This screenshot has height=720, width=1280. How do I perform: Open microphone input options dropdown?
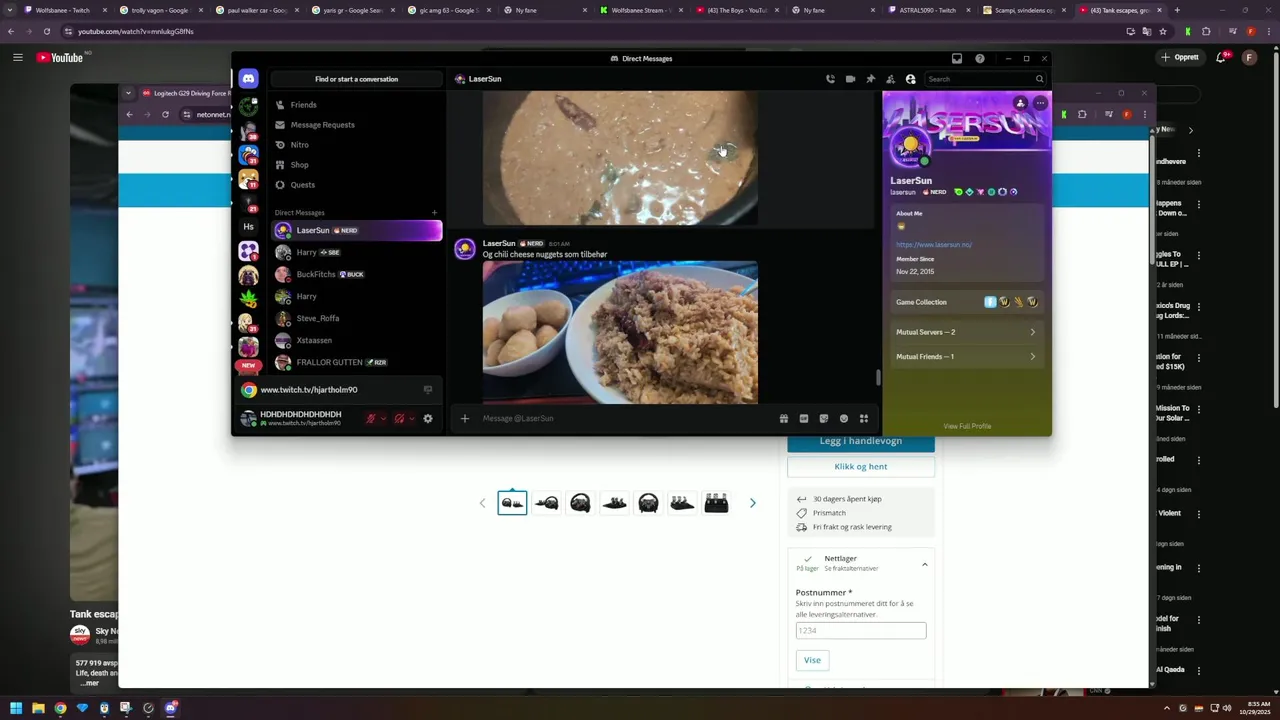[x=383, y=418]
